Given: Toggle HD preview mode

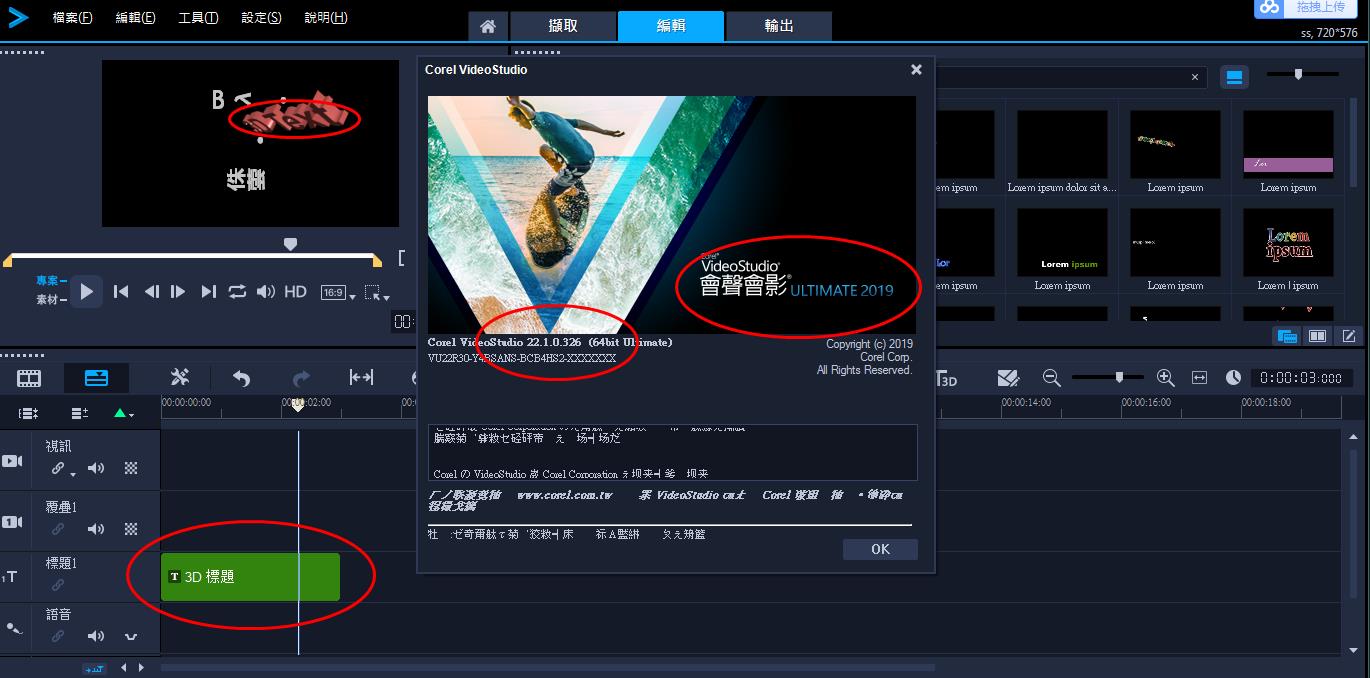Looking at the screenshot, I should point(295,291).
